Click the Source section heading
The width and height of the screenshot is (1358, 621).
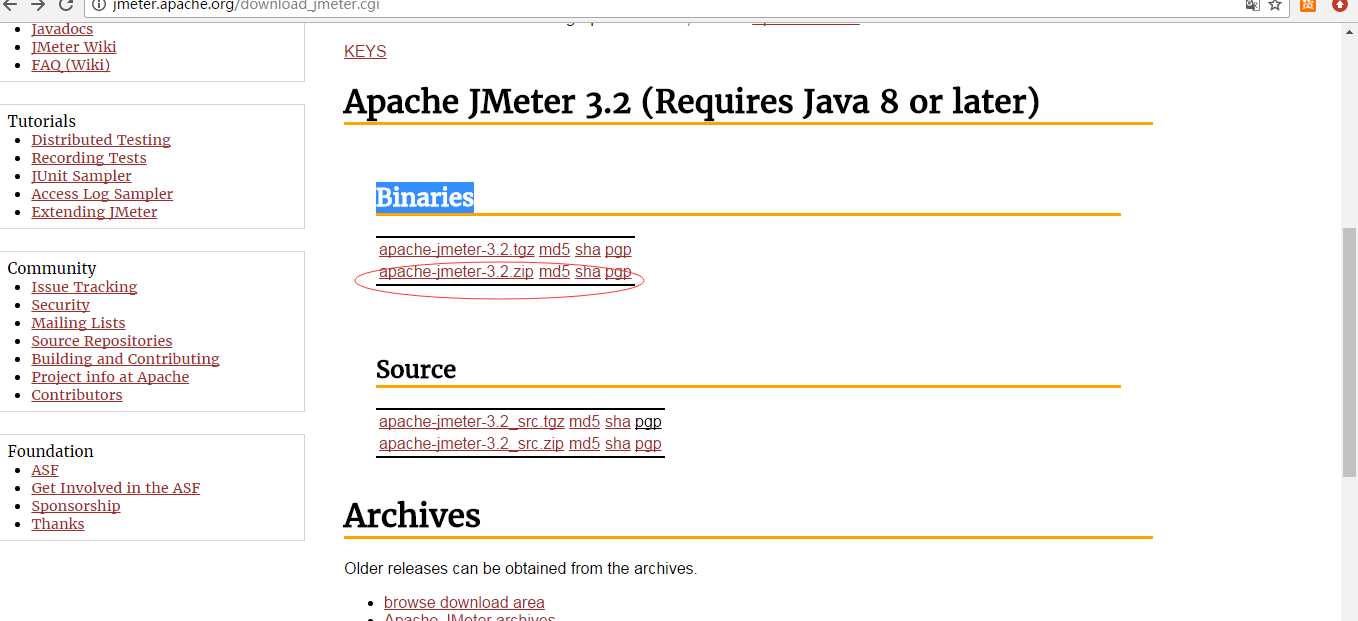tap(416, 369)
